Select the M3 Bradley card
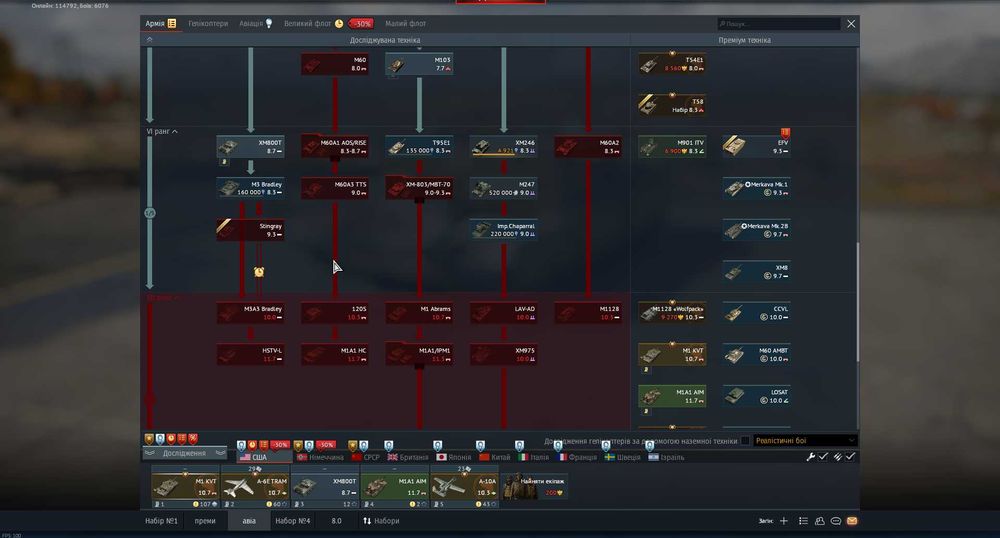Image resolution: width=1000 pixels, height=538 pixels. coord(250,188)
